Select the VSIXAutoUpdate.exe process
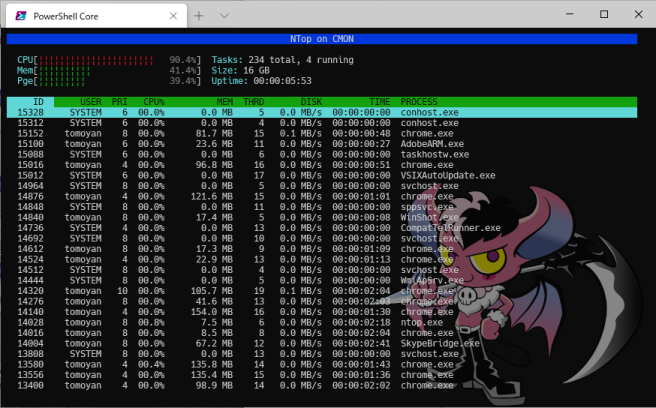The width and height of the screenshot is (656, 408). coord(448,175)
